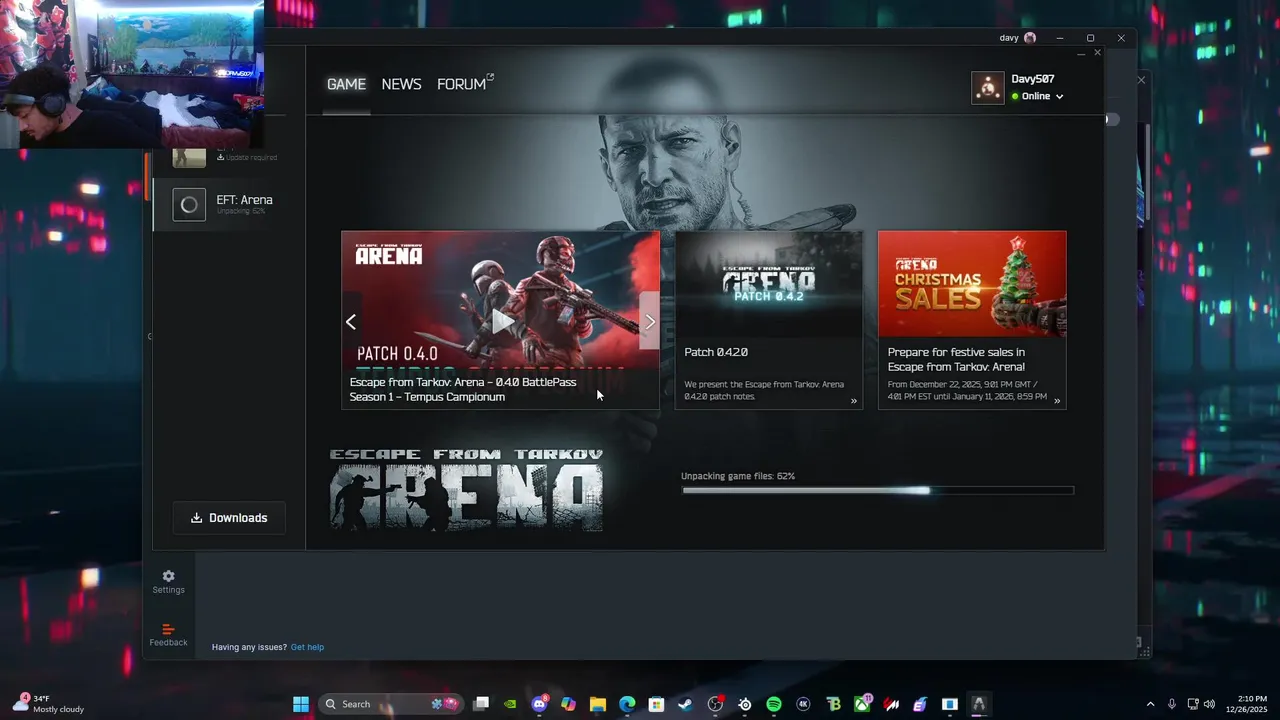Select EFT: Arena in the game list
This screenshot has height=720, width=1280.
point(228,205)
